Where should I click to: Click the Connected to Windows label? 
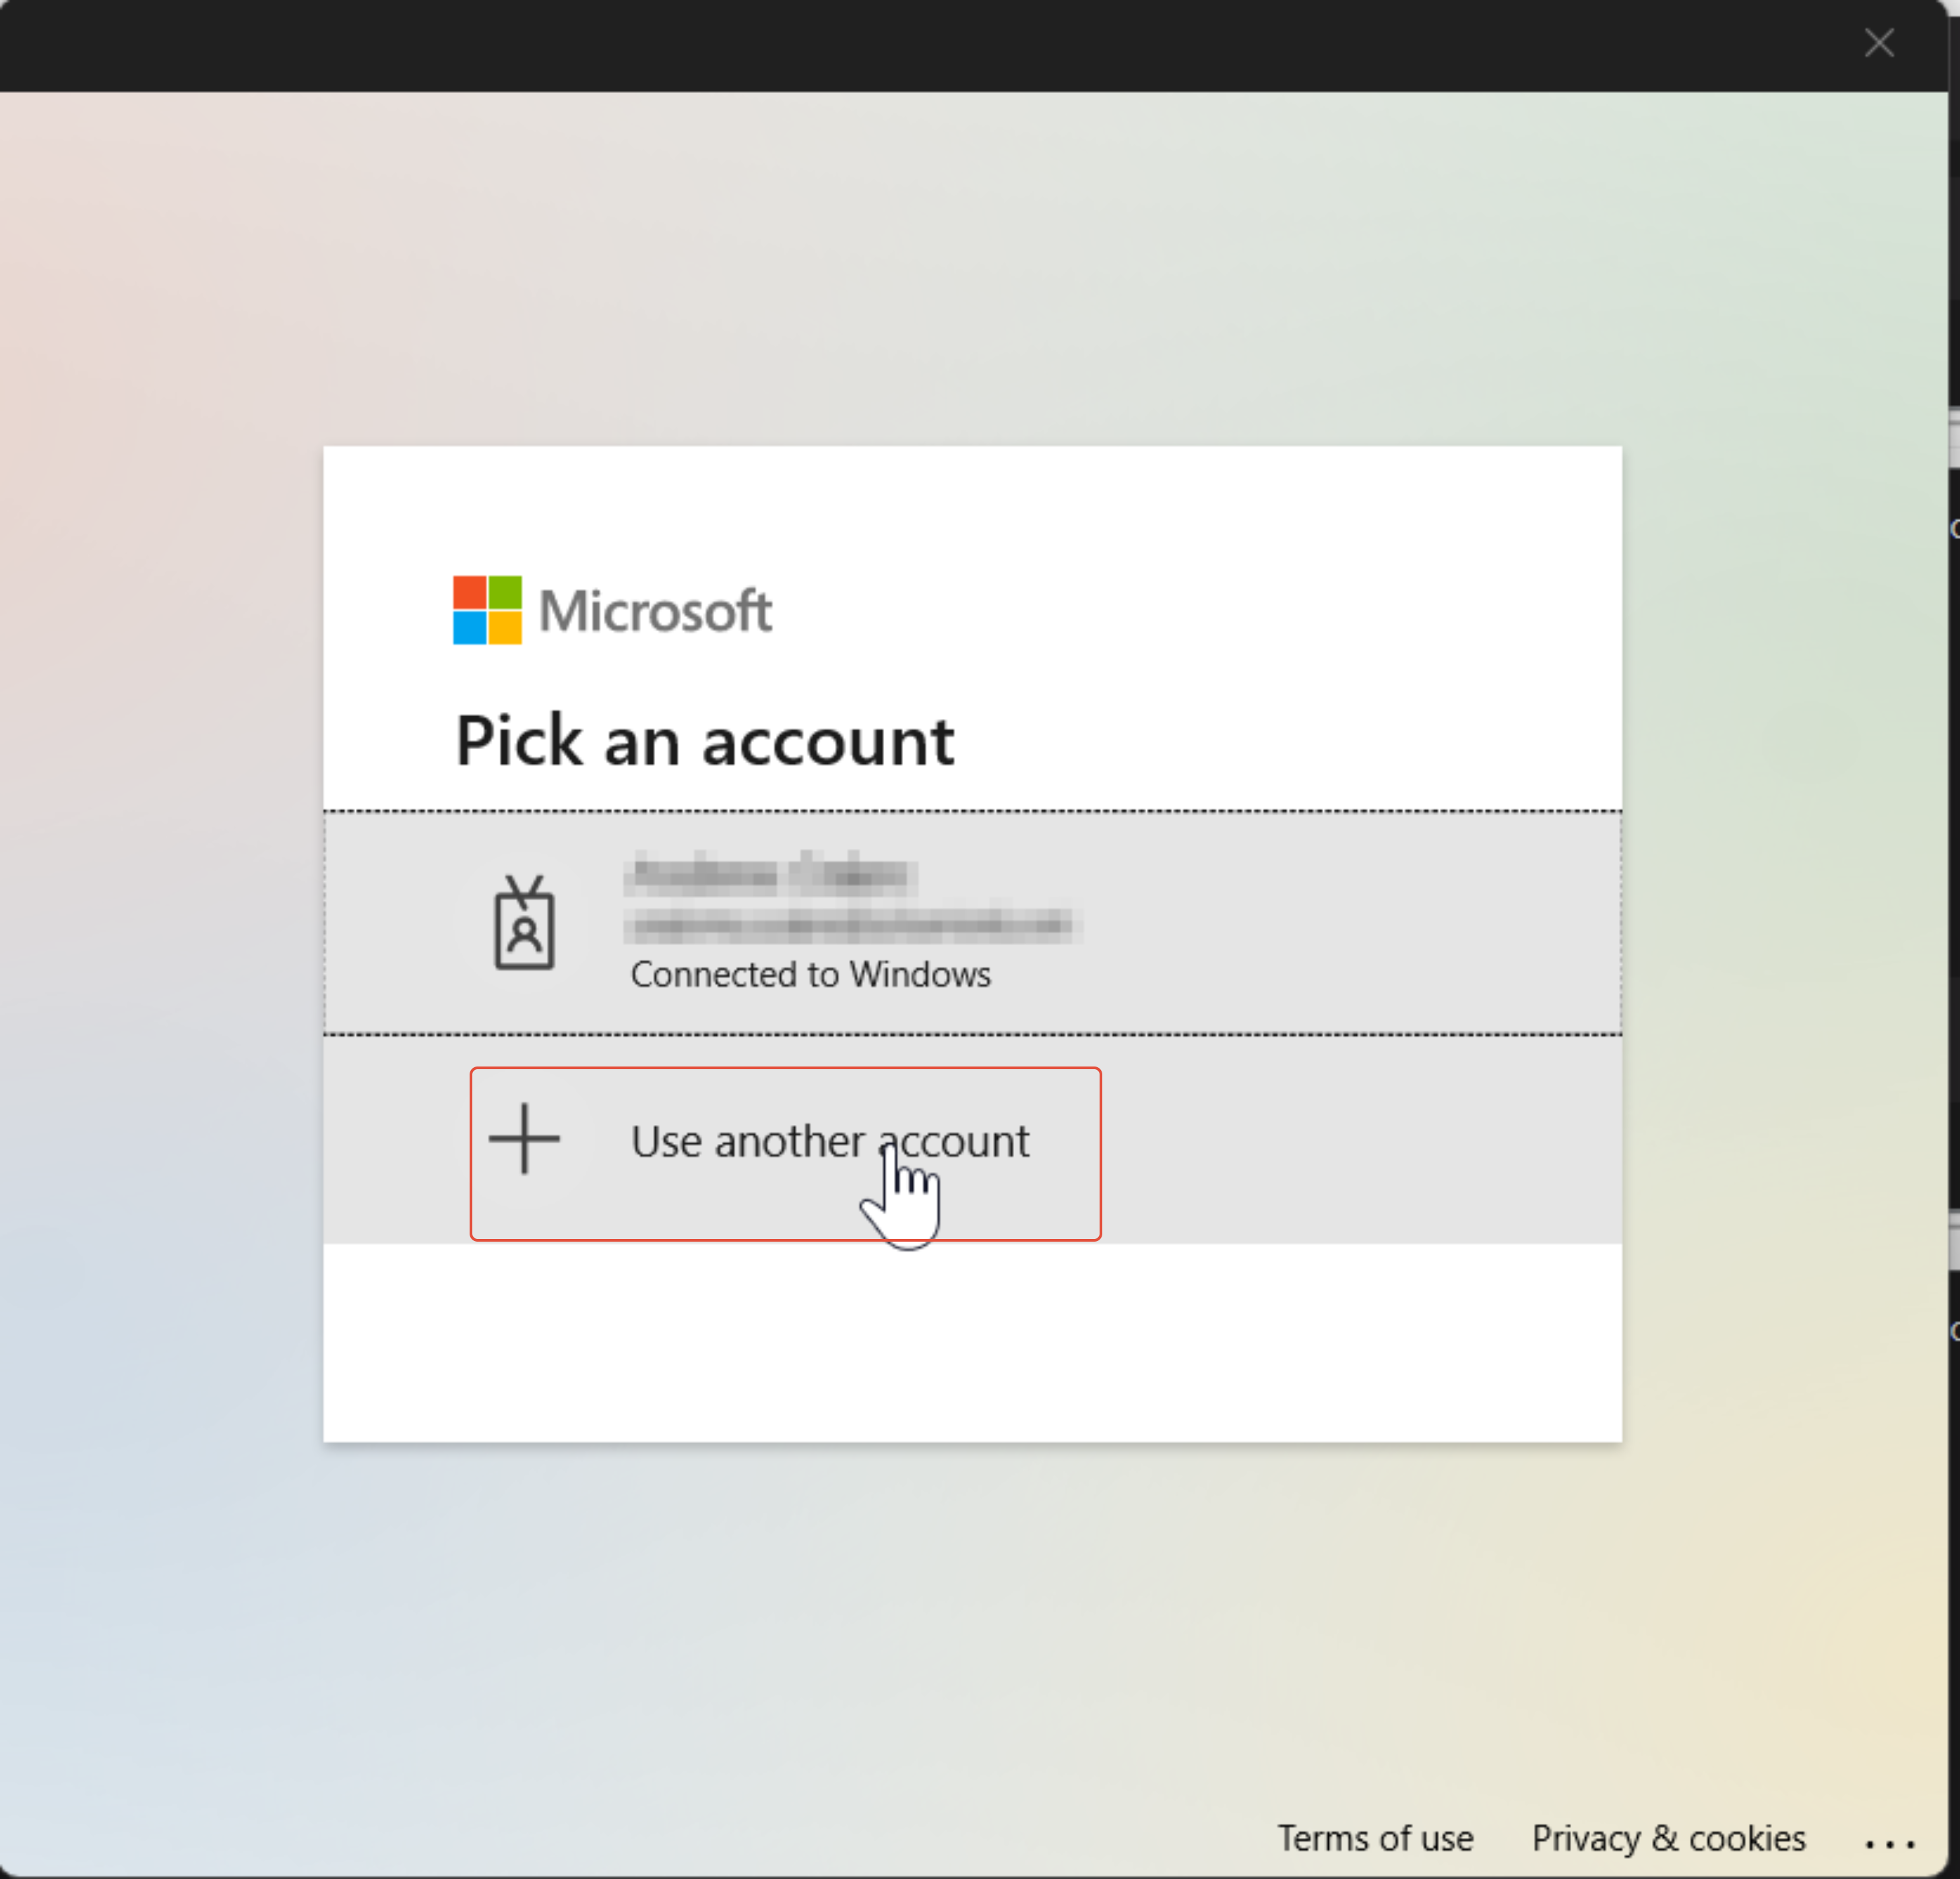pos(810,974)
